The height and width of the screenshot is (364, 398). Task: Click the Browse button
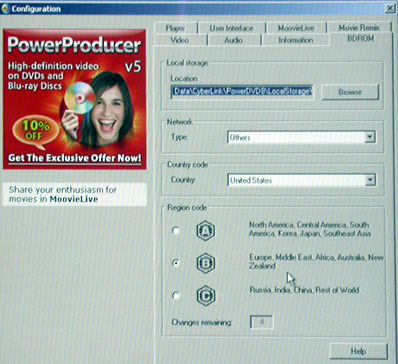(x=350, y=92)
